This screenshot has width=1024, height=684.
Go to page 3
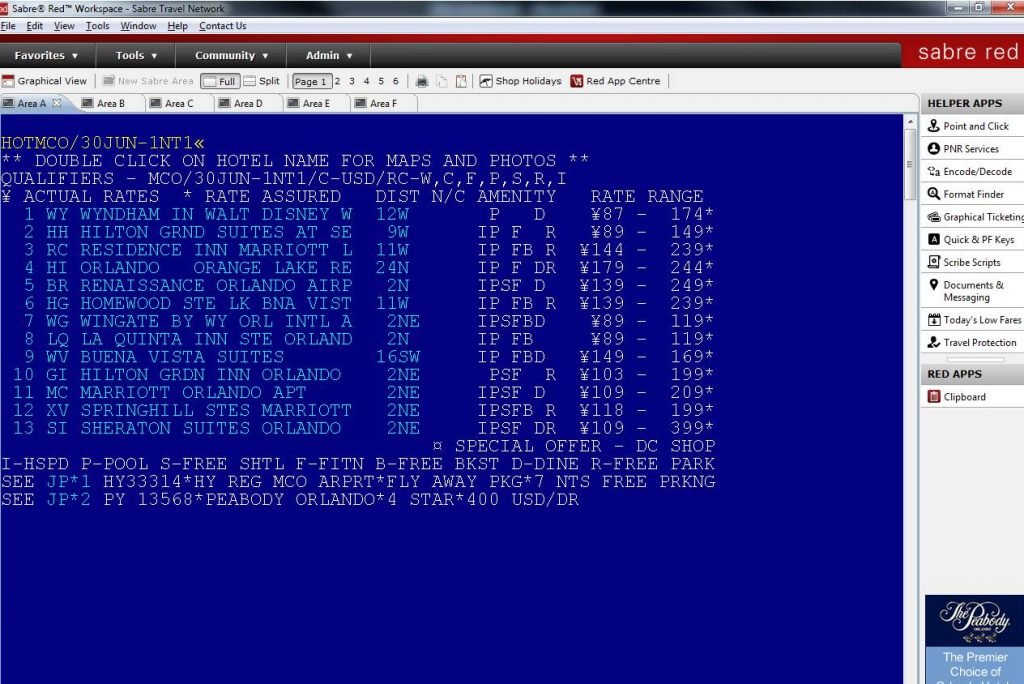pos(352,81)
